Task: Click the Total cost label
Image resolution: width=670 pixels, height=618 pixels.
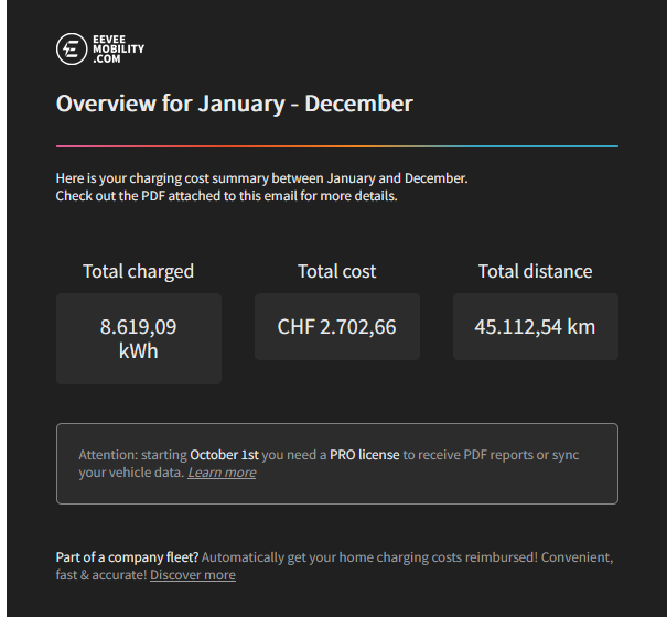Action: pos(337,271)
